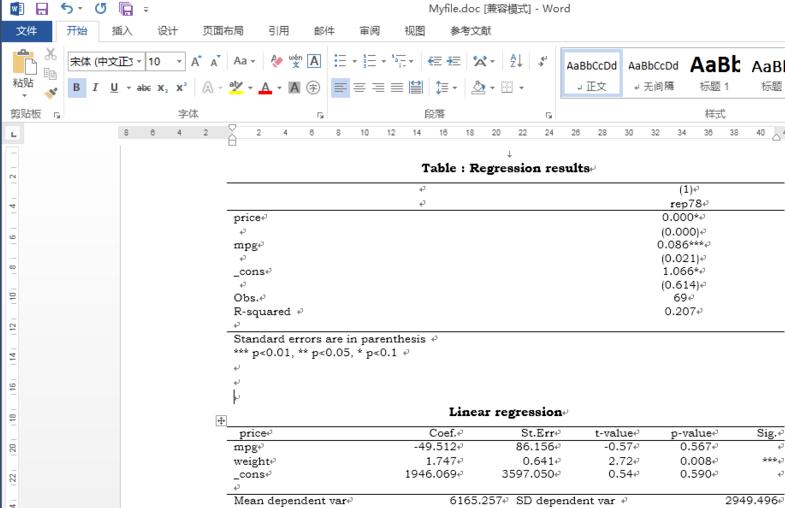Viewport: 785px width, 508px height.
Task: Click the Undo arrow icon
Action: click(x=67, y=9)
